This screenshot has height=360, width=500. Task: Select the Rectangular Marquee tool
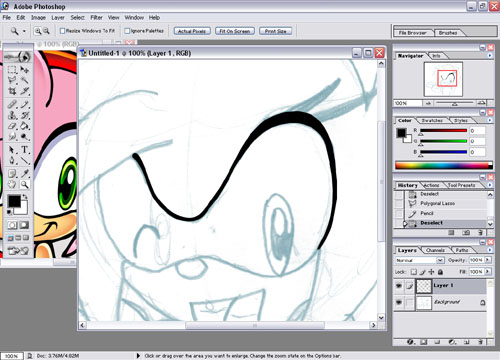[12, 70]
